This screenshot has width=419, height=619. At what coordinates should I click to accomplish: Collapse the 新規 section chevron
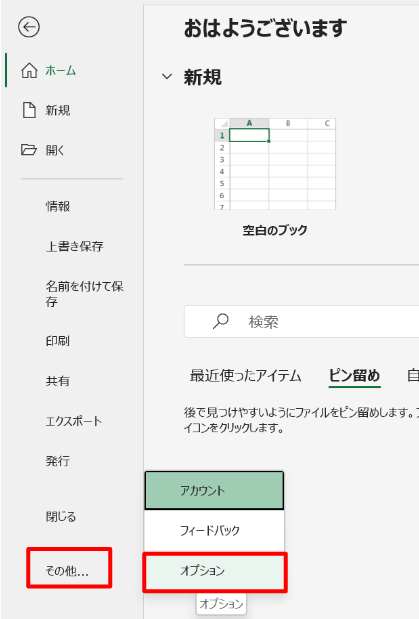(x=167, y=77)
